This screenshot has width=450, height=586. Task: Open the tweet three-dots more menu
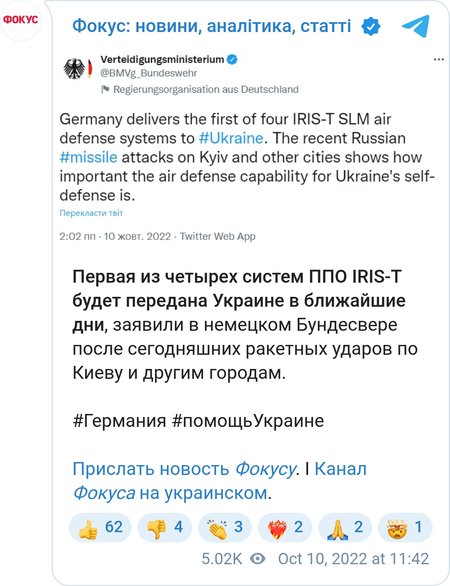tap(438, 60)
